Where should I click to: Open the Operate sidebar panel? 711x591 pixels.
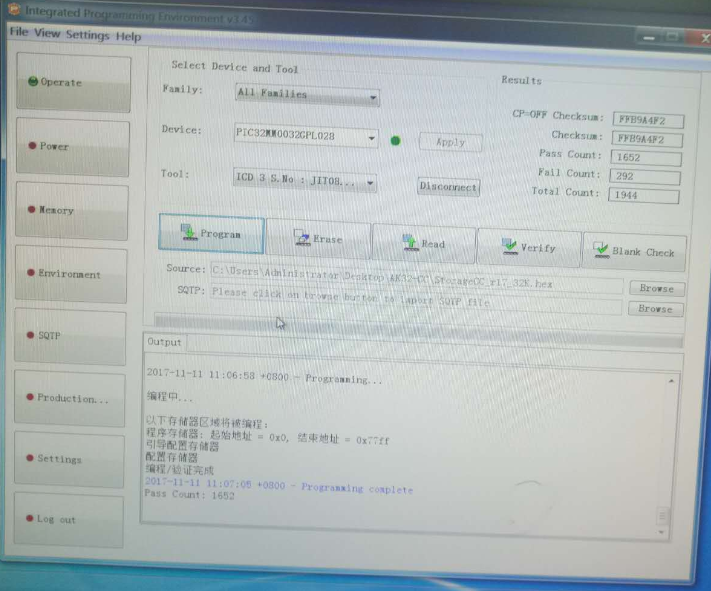pyautogui.click(x=73, y=83)
